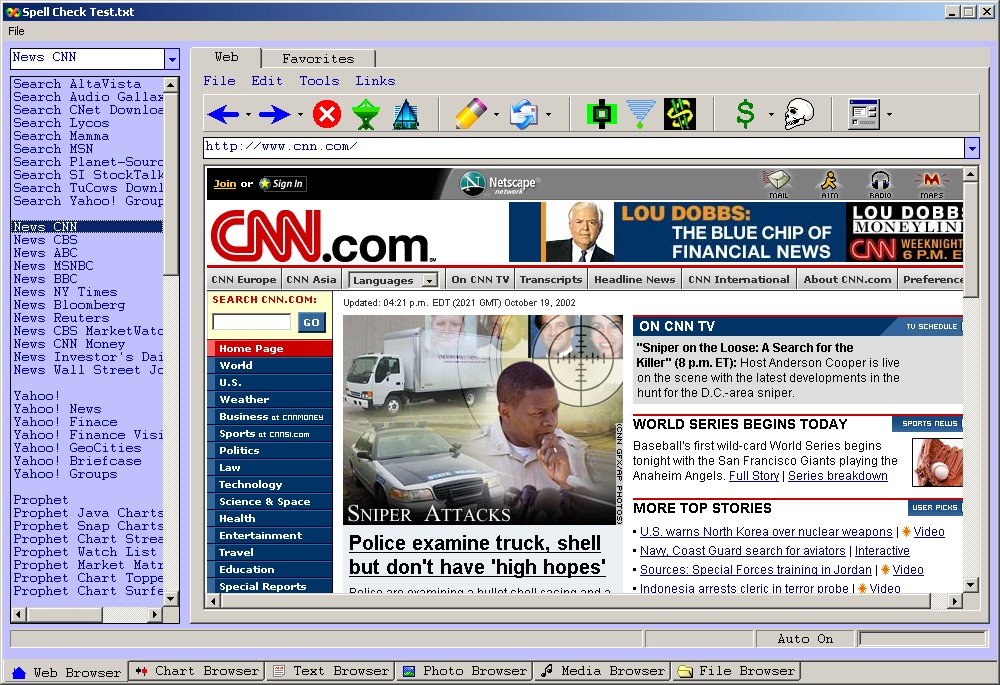
Task: Click the green dollar sign icon
Action: (x=746, y=115)
